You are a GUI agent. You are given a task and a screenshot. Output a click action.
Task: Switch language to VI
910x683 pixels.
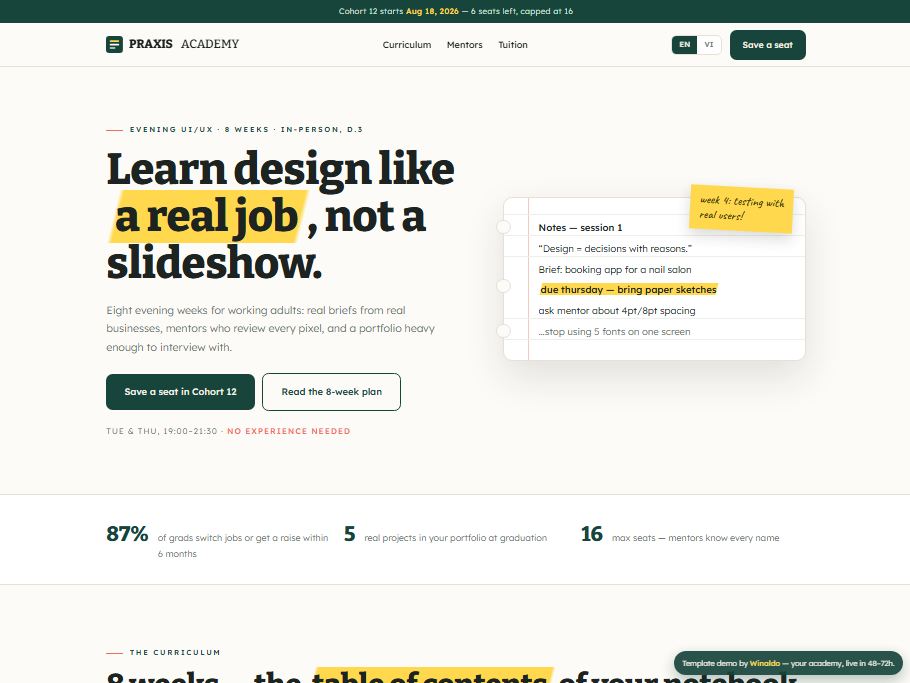709,45
